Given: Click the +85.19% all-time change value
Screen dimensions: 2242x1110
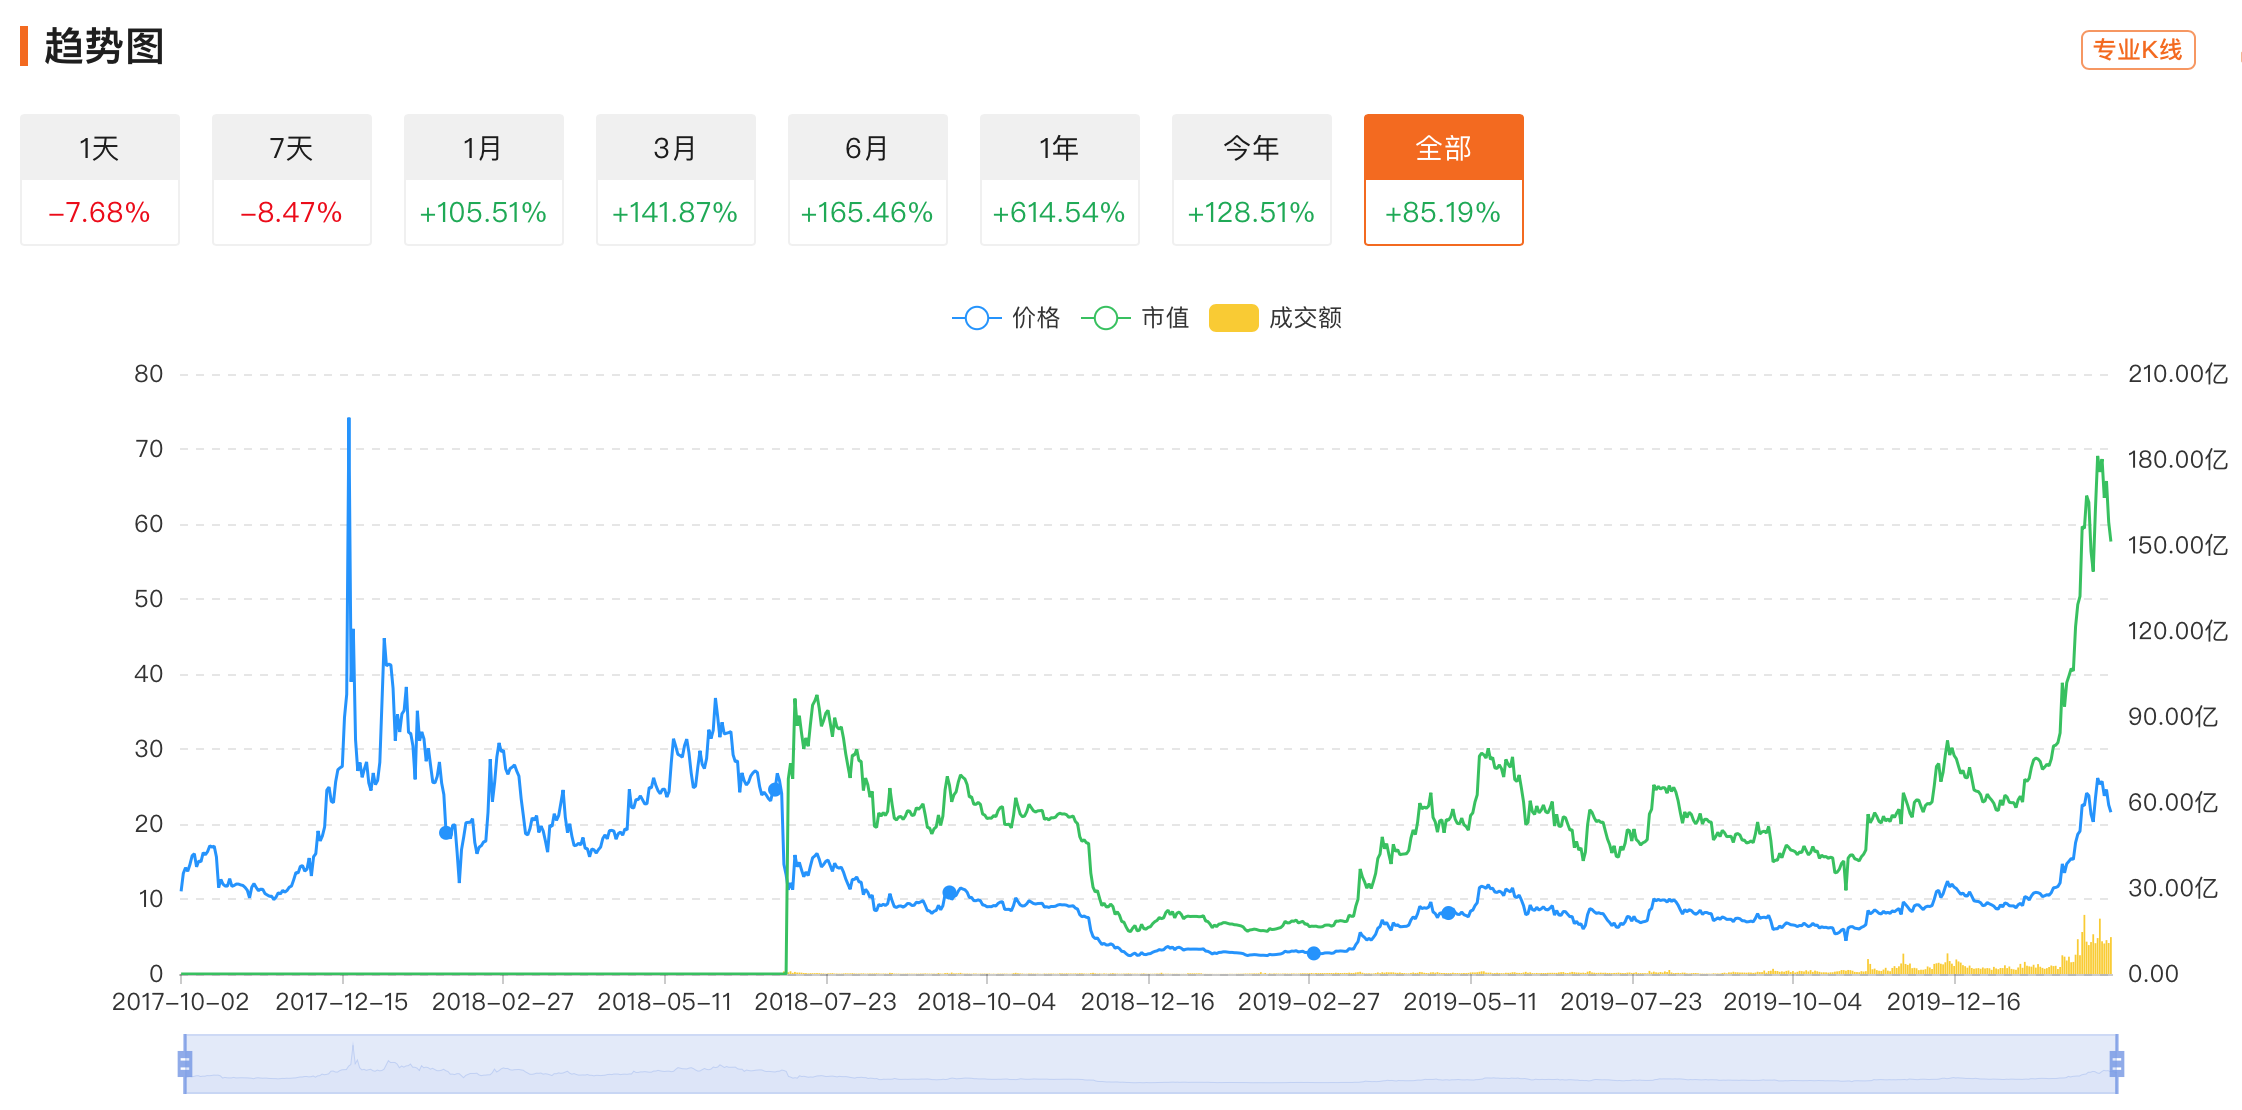Looking at the screenshot, I should 1443,212.
